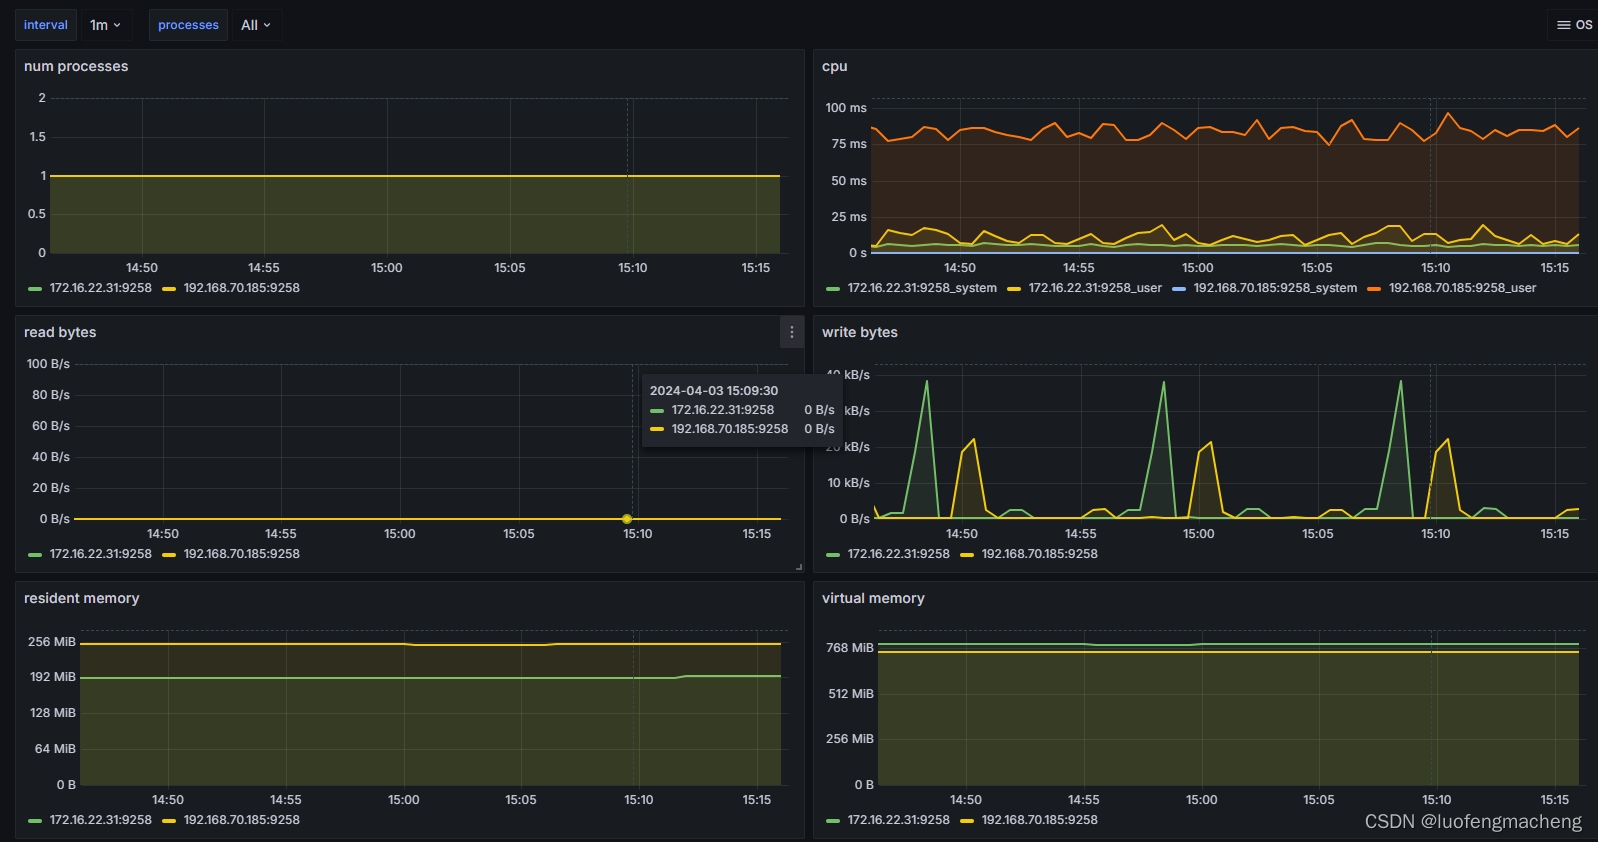Click the 15:00 label on num processes axis
This screenshot has height=842, width=1598.
coord(387,268)
